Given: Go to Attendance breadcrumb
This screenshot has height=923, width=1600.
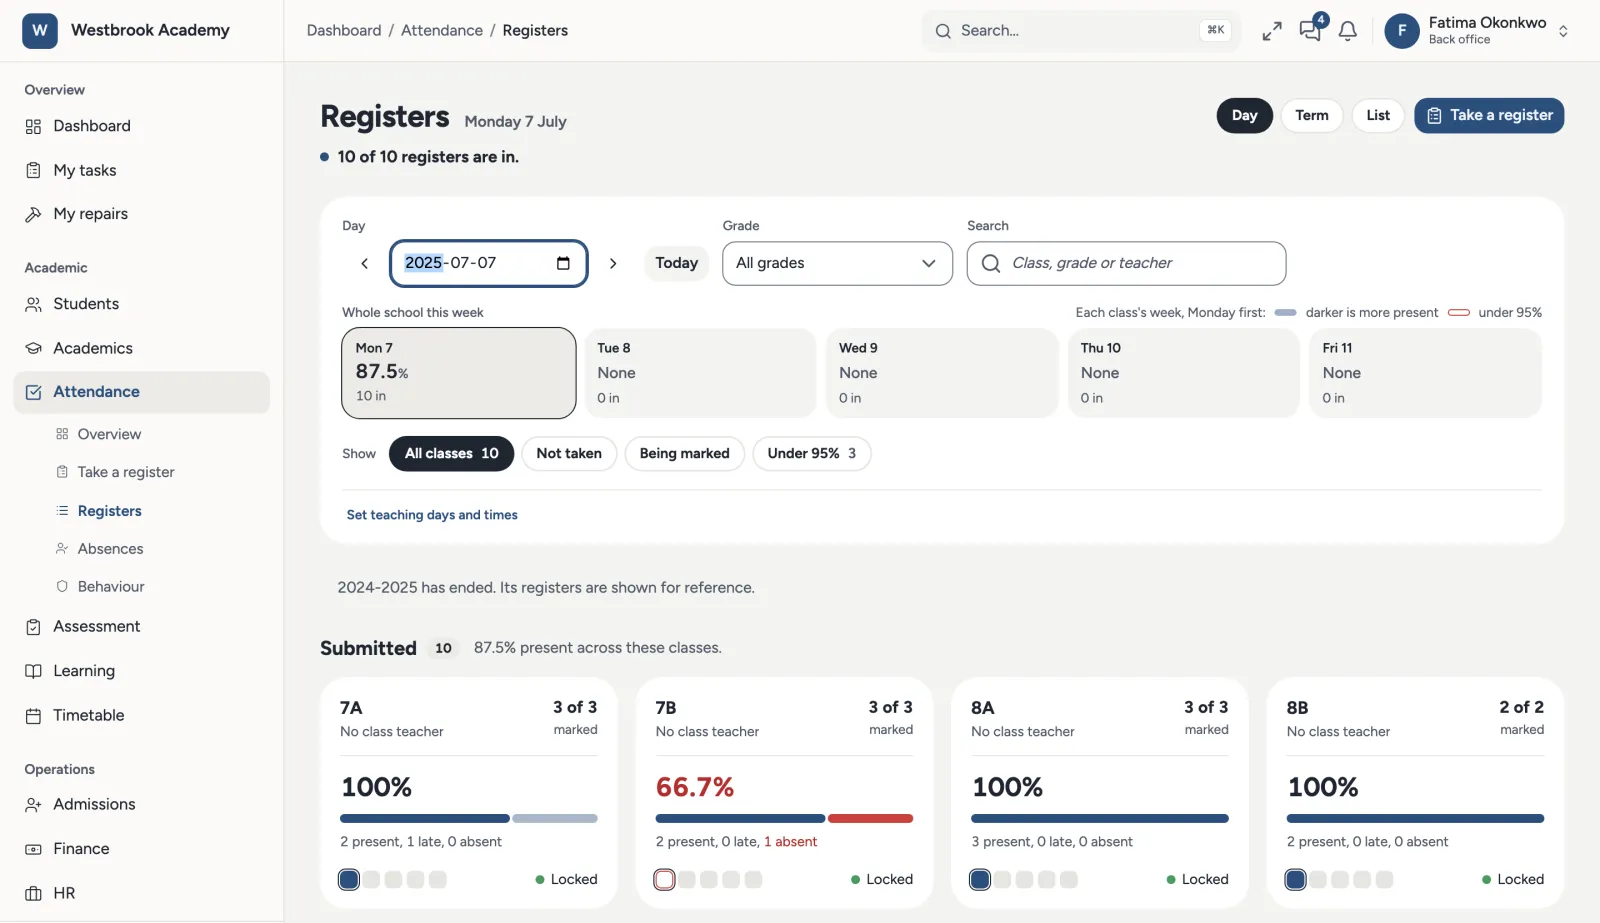Looking at the screenshot, I should coord(442,31).
